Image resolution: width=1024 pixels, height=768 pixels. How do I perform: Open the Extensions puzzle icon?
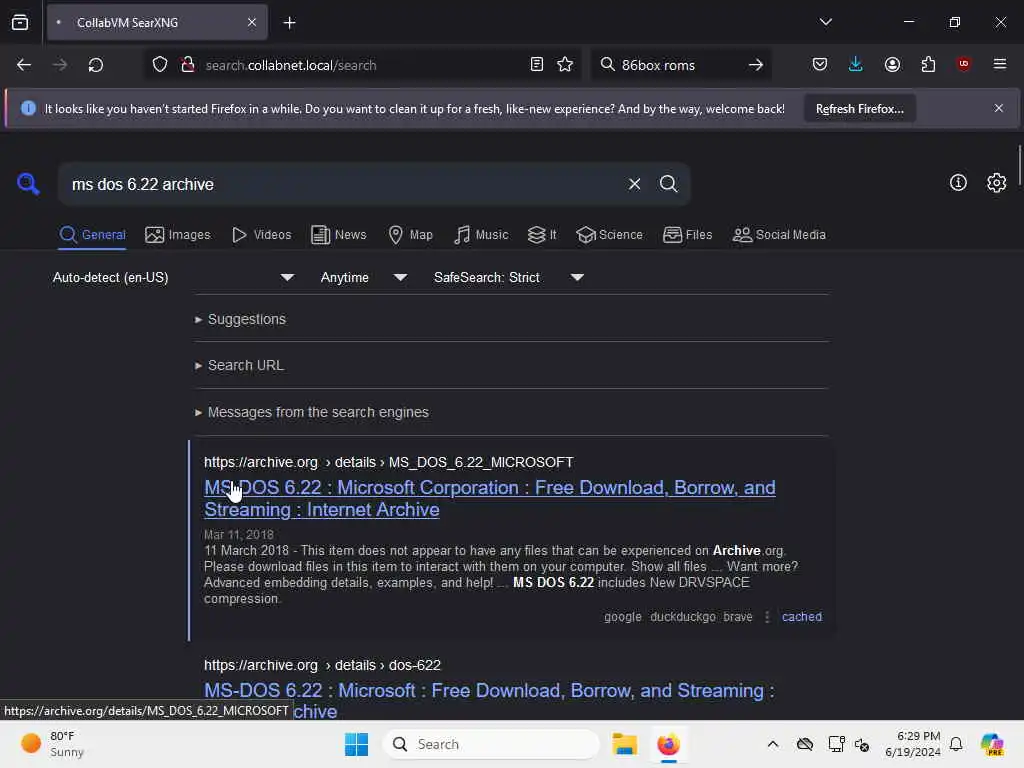tap(928, 65)
